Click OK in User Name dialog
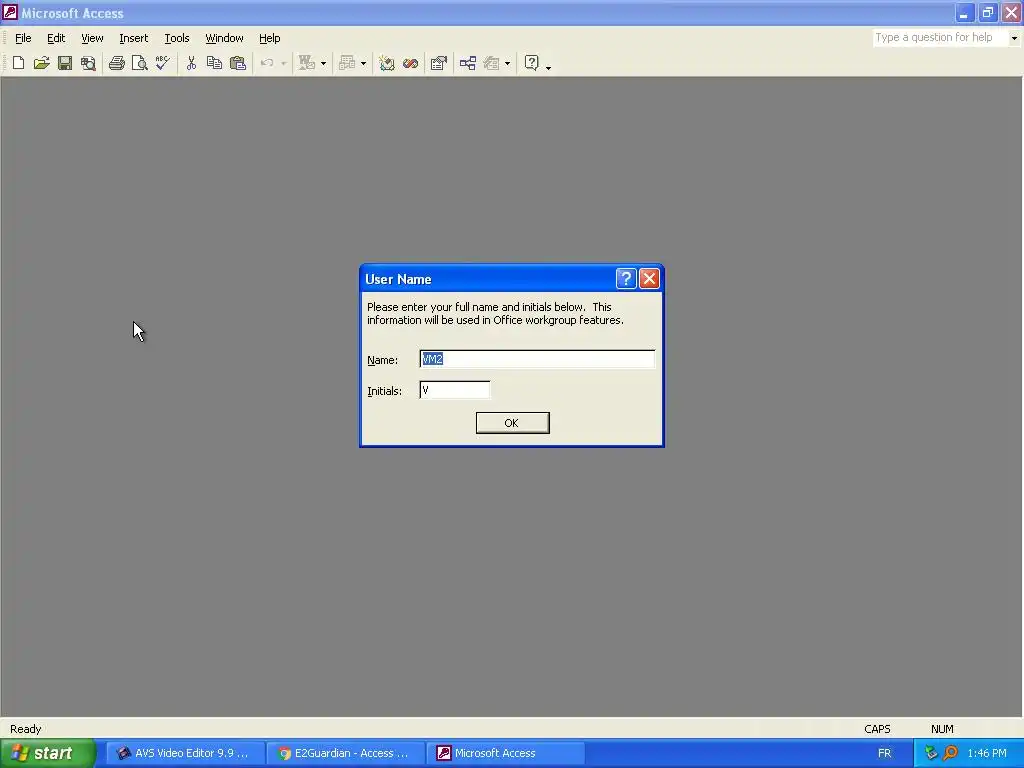1024x768 pixels. [513, 423]
